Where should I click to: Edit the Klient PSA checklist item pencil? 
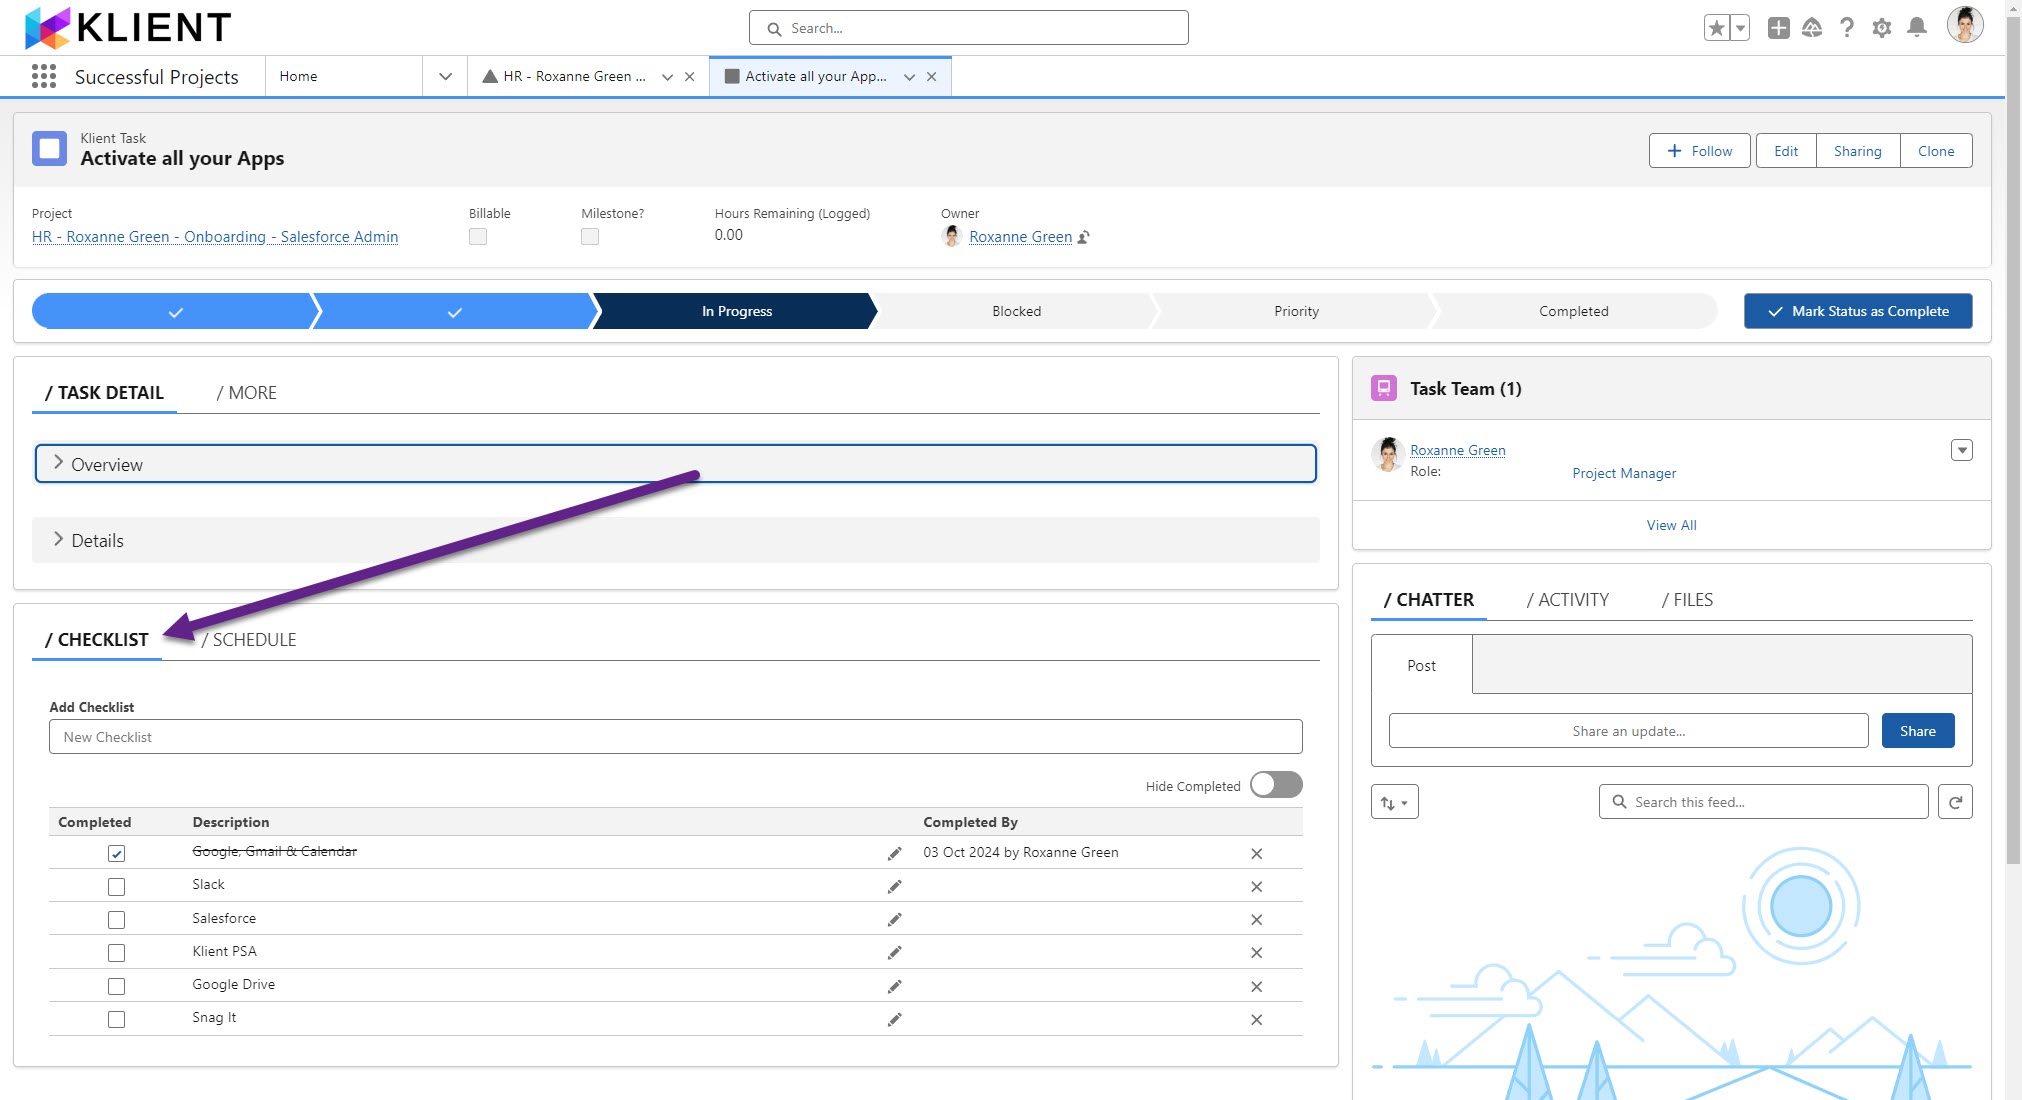point(894,952)
